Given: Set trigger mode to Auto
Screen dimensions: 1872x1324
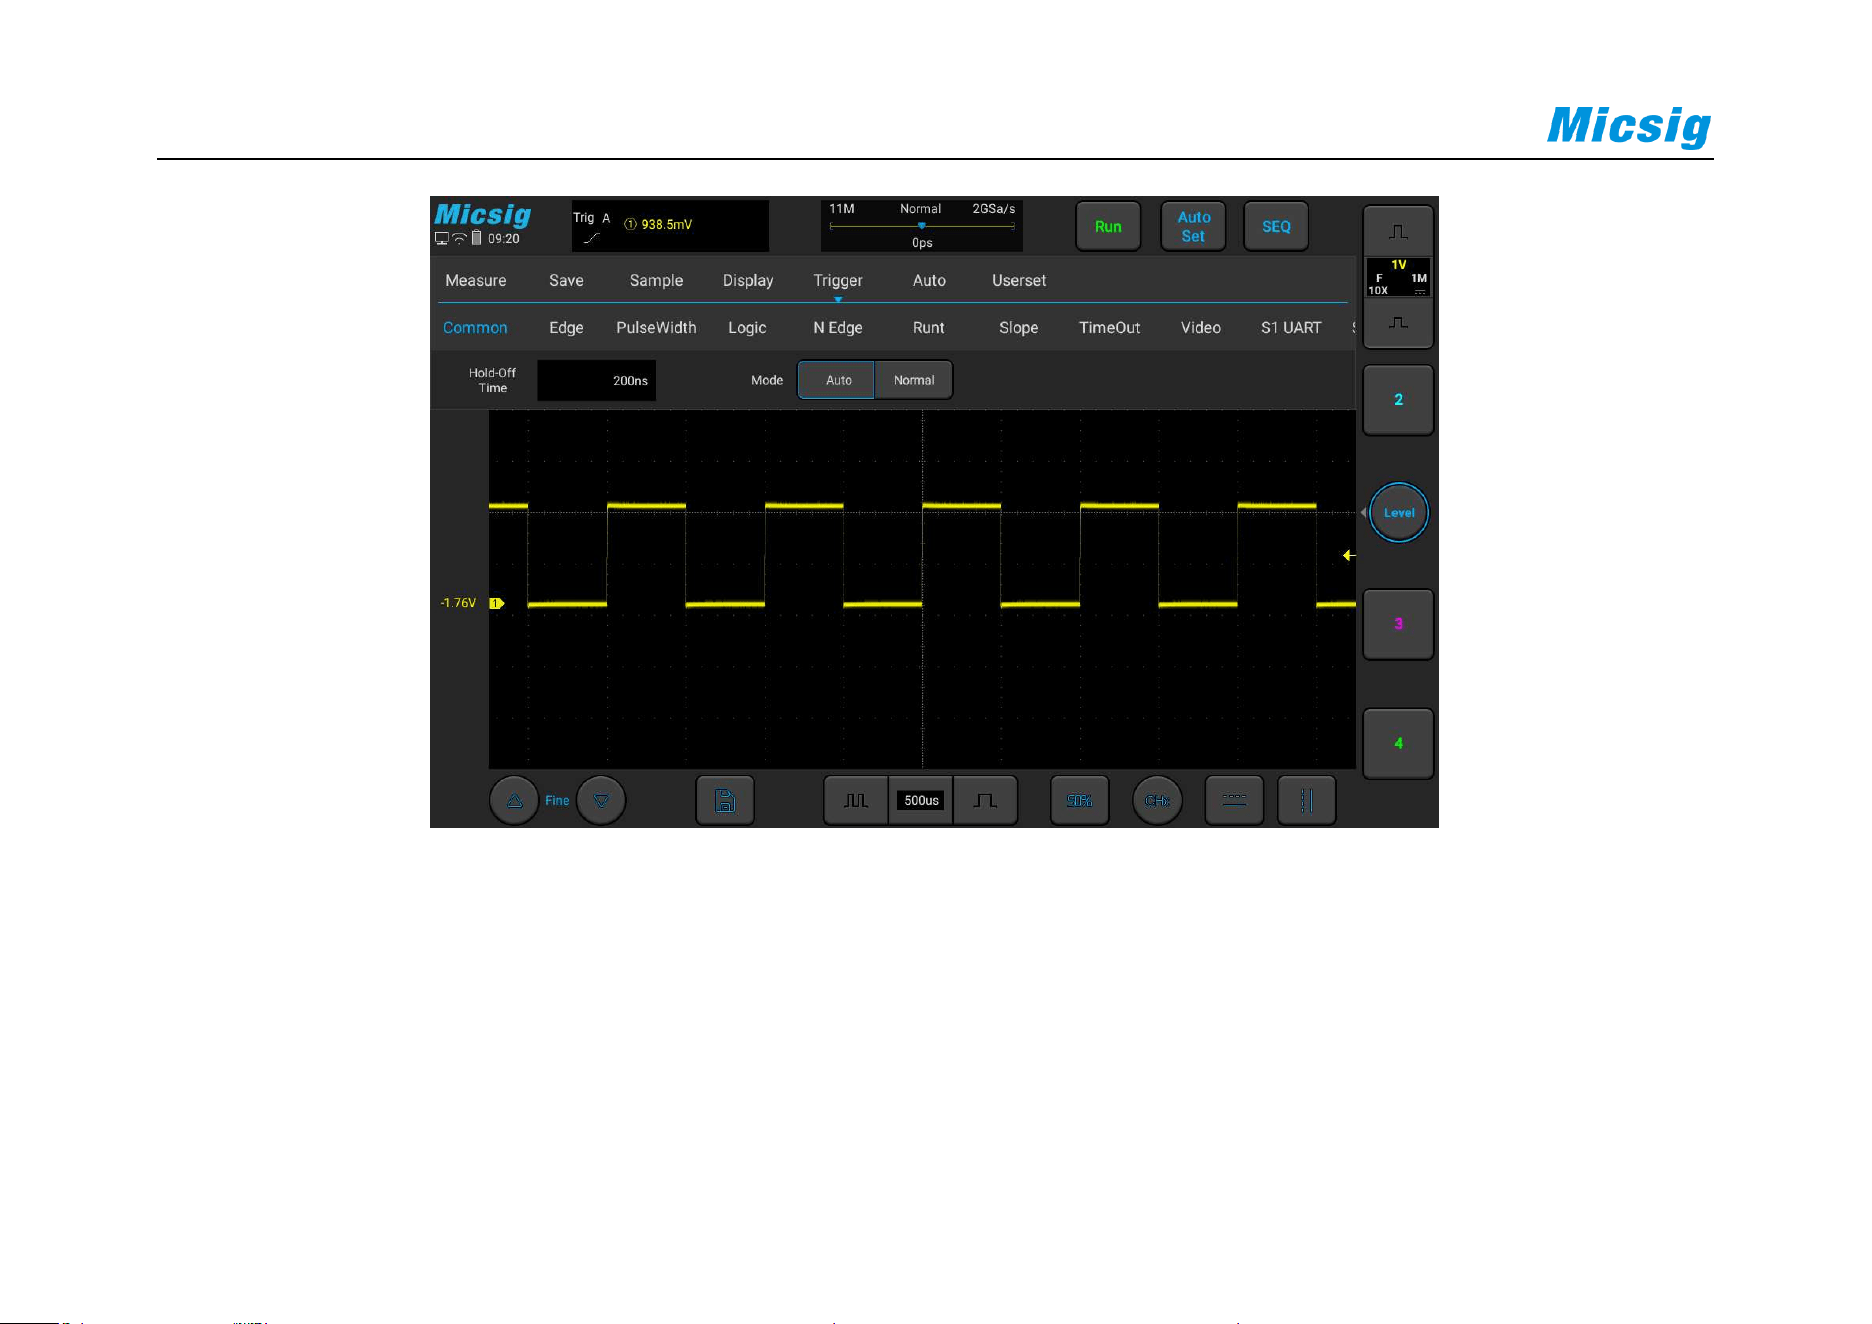Looking at the screenshot, I should coord(838,381).
